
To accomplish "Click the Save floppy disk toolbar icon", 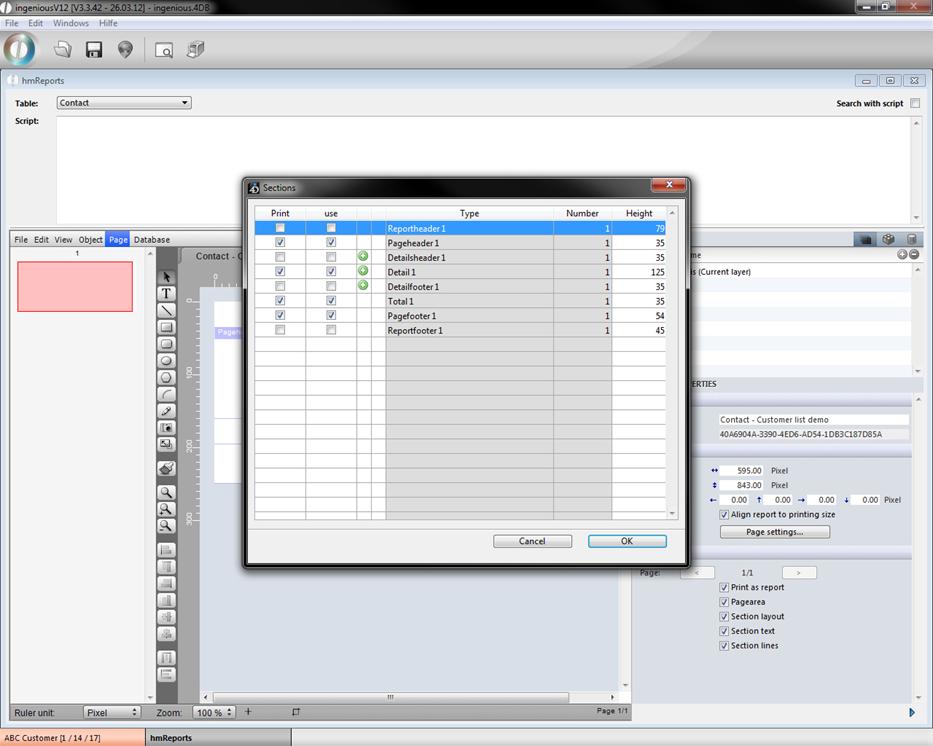I will [94, 50].
